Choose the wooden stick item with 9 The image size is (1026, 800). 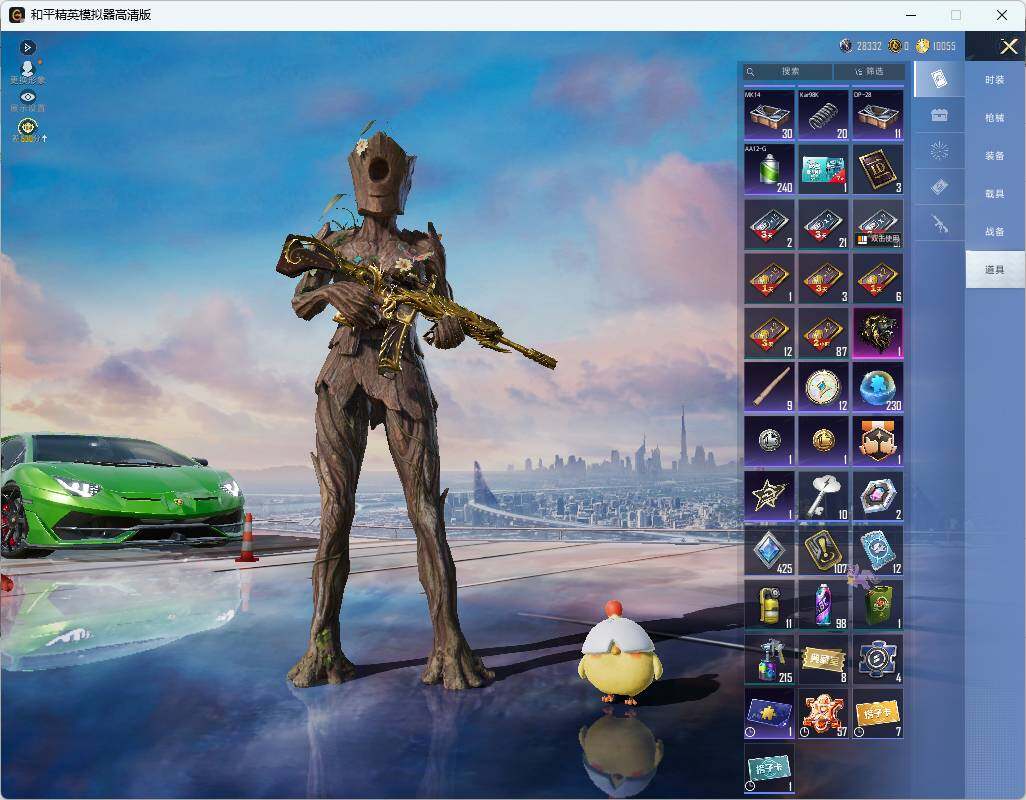770,388
